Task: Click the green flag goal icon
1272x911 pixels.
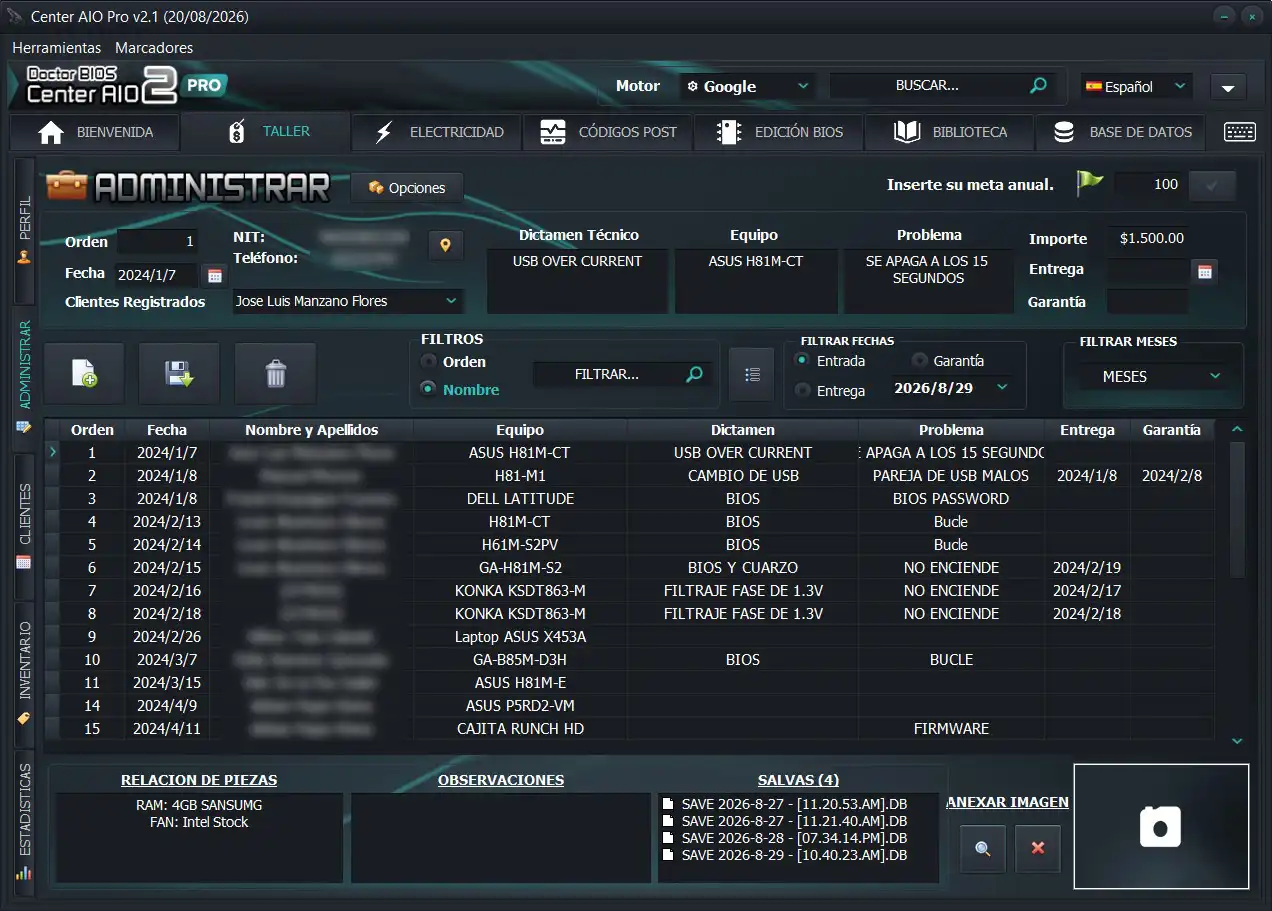Action: point(1089,184)
